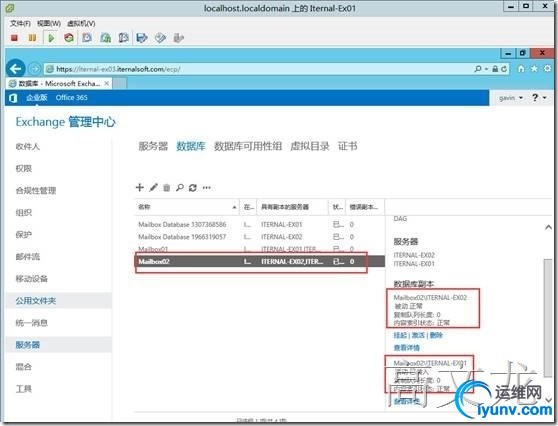Click 删除 link for ITERNAL-EX02 copy
This screenshot has width=558, height=426.
point(436,335)
